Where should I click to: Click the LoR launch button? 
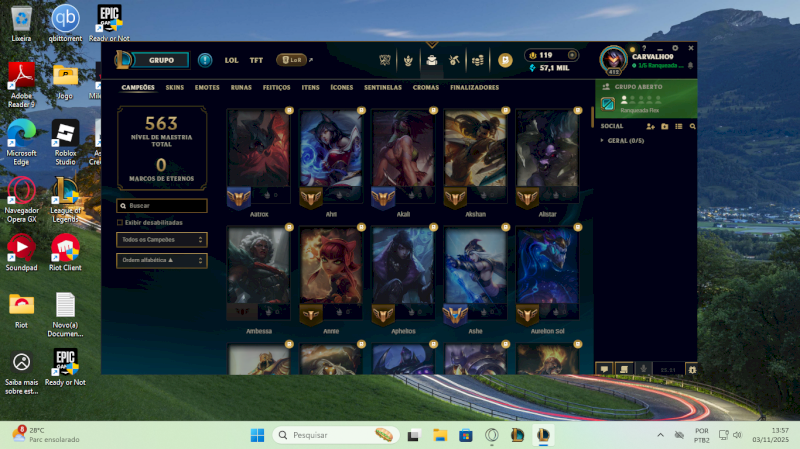coord(292,60)
